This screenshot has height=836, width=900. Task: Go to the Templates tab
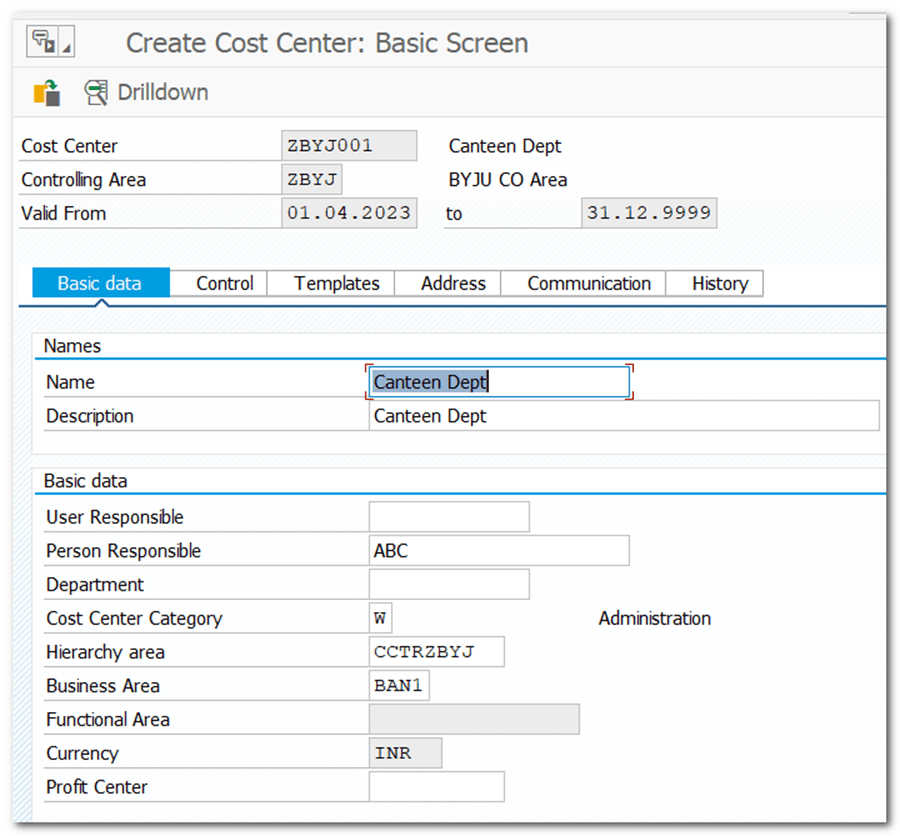pyautogui.click(x=337, y=283)
